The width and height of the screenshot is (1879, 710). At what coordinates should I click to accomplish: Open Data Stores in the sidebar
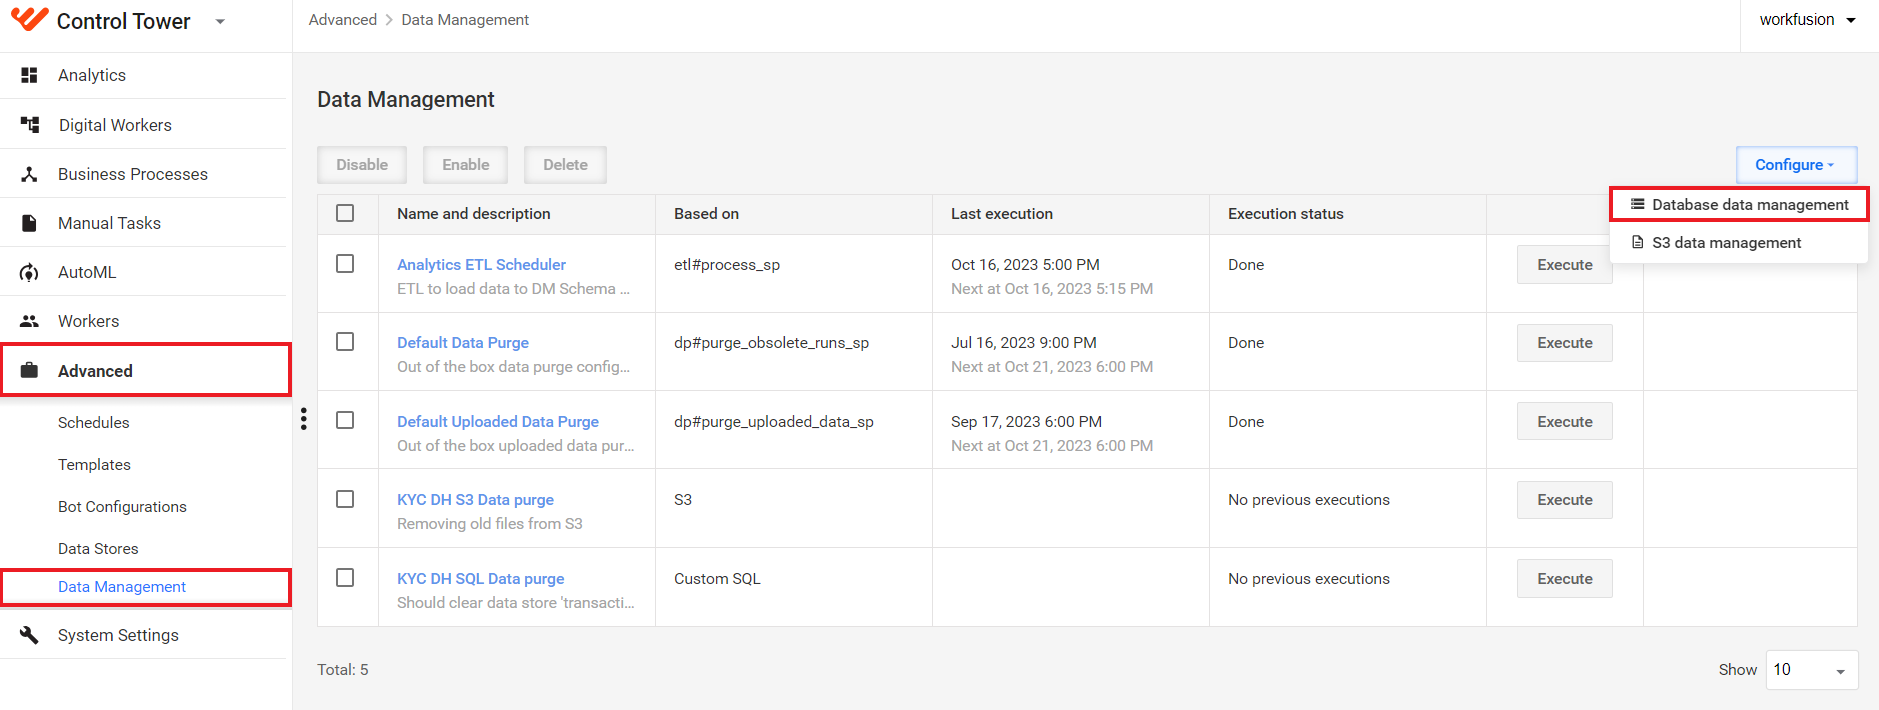tap(98, 548)
